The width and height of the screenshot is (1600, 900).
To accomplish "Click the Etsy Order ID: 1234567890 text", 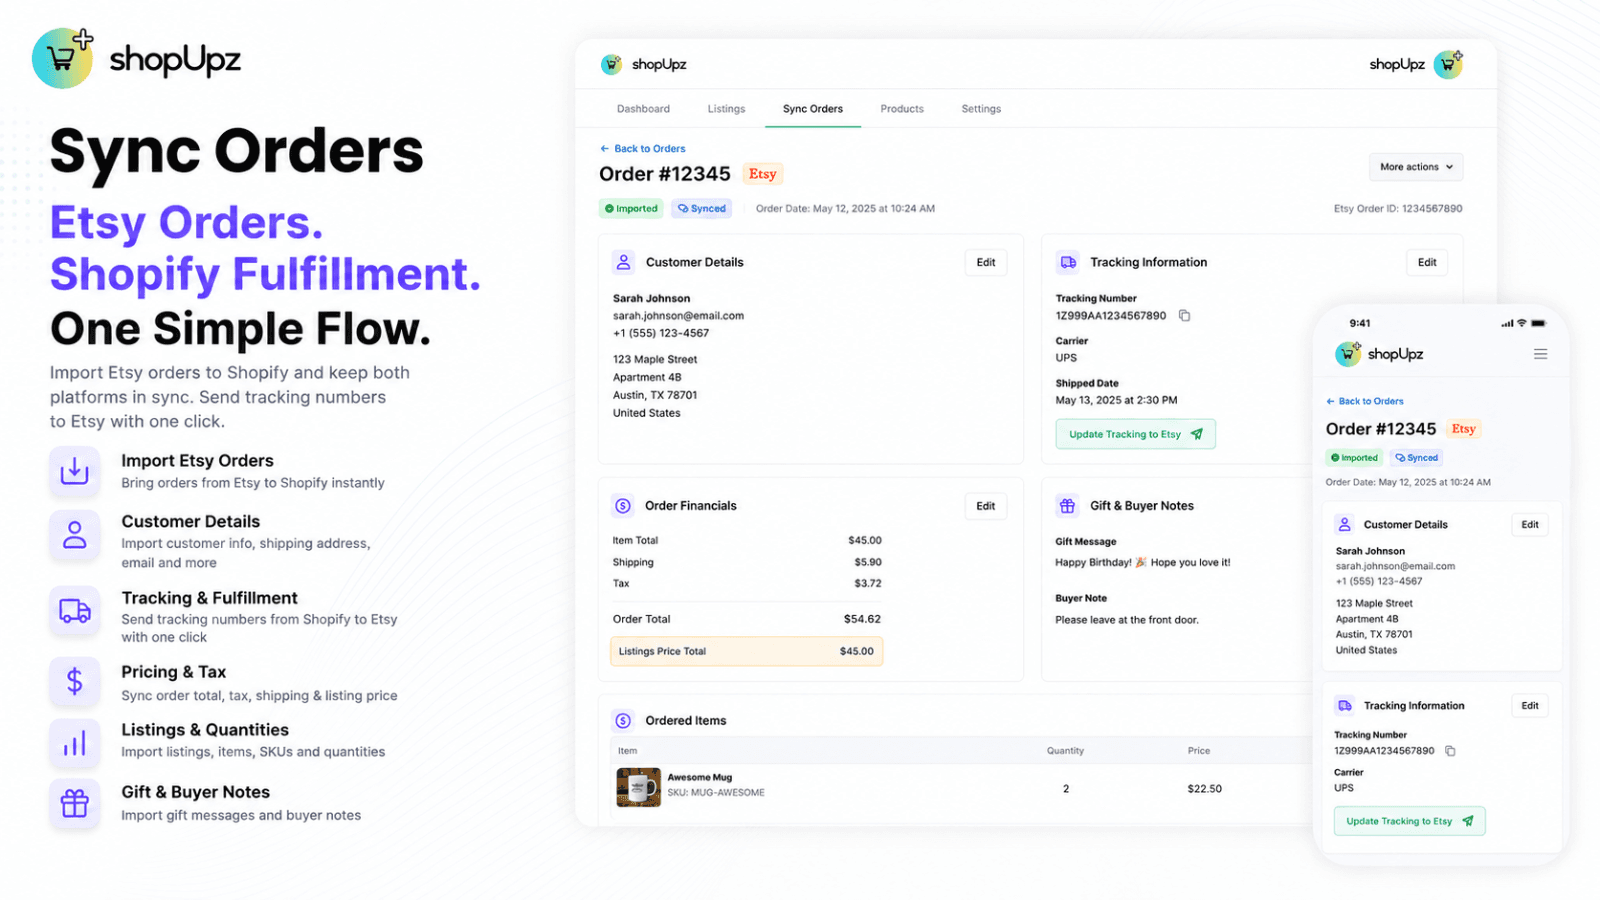I will pyautogui.click(x=1397, y=208).
